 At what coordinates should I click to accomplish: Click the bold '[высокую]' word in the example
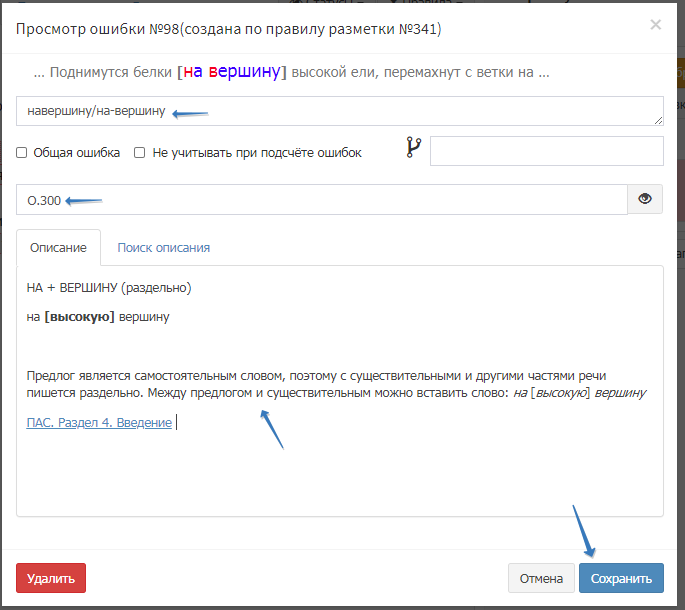79,317
